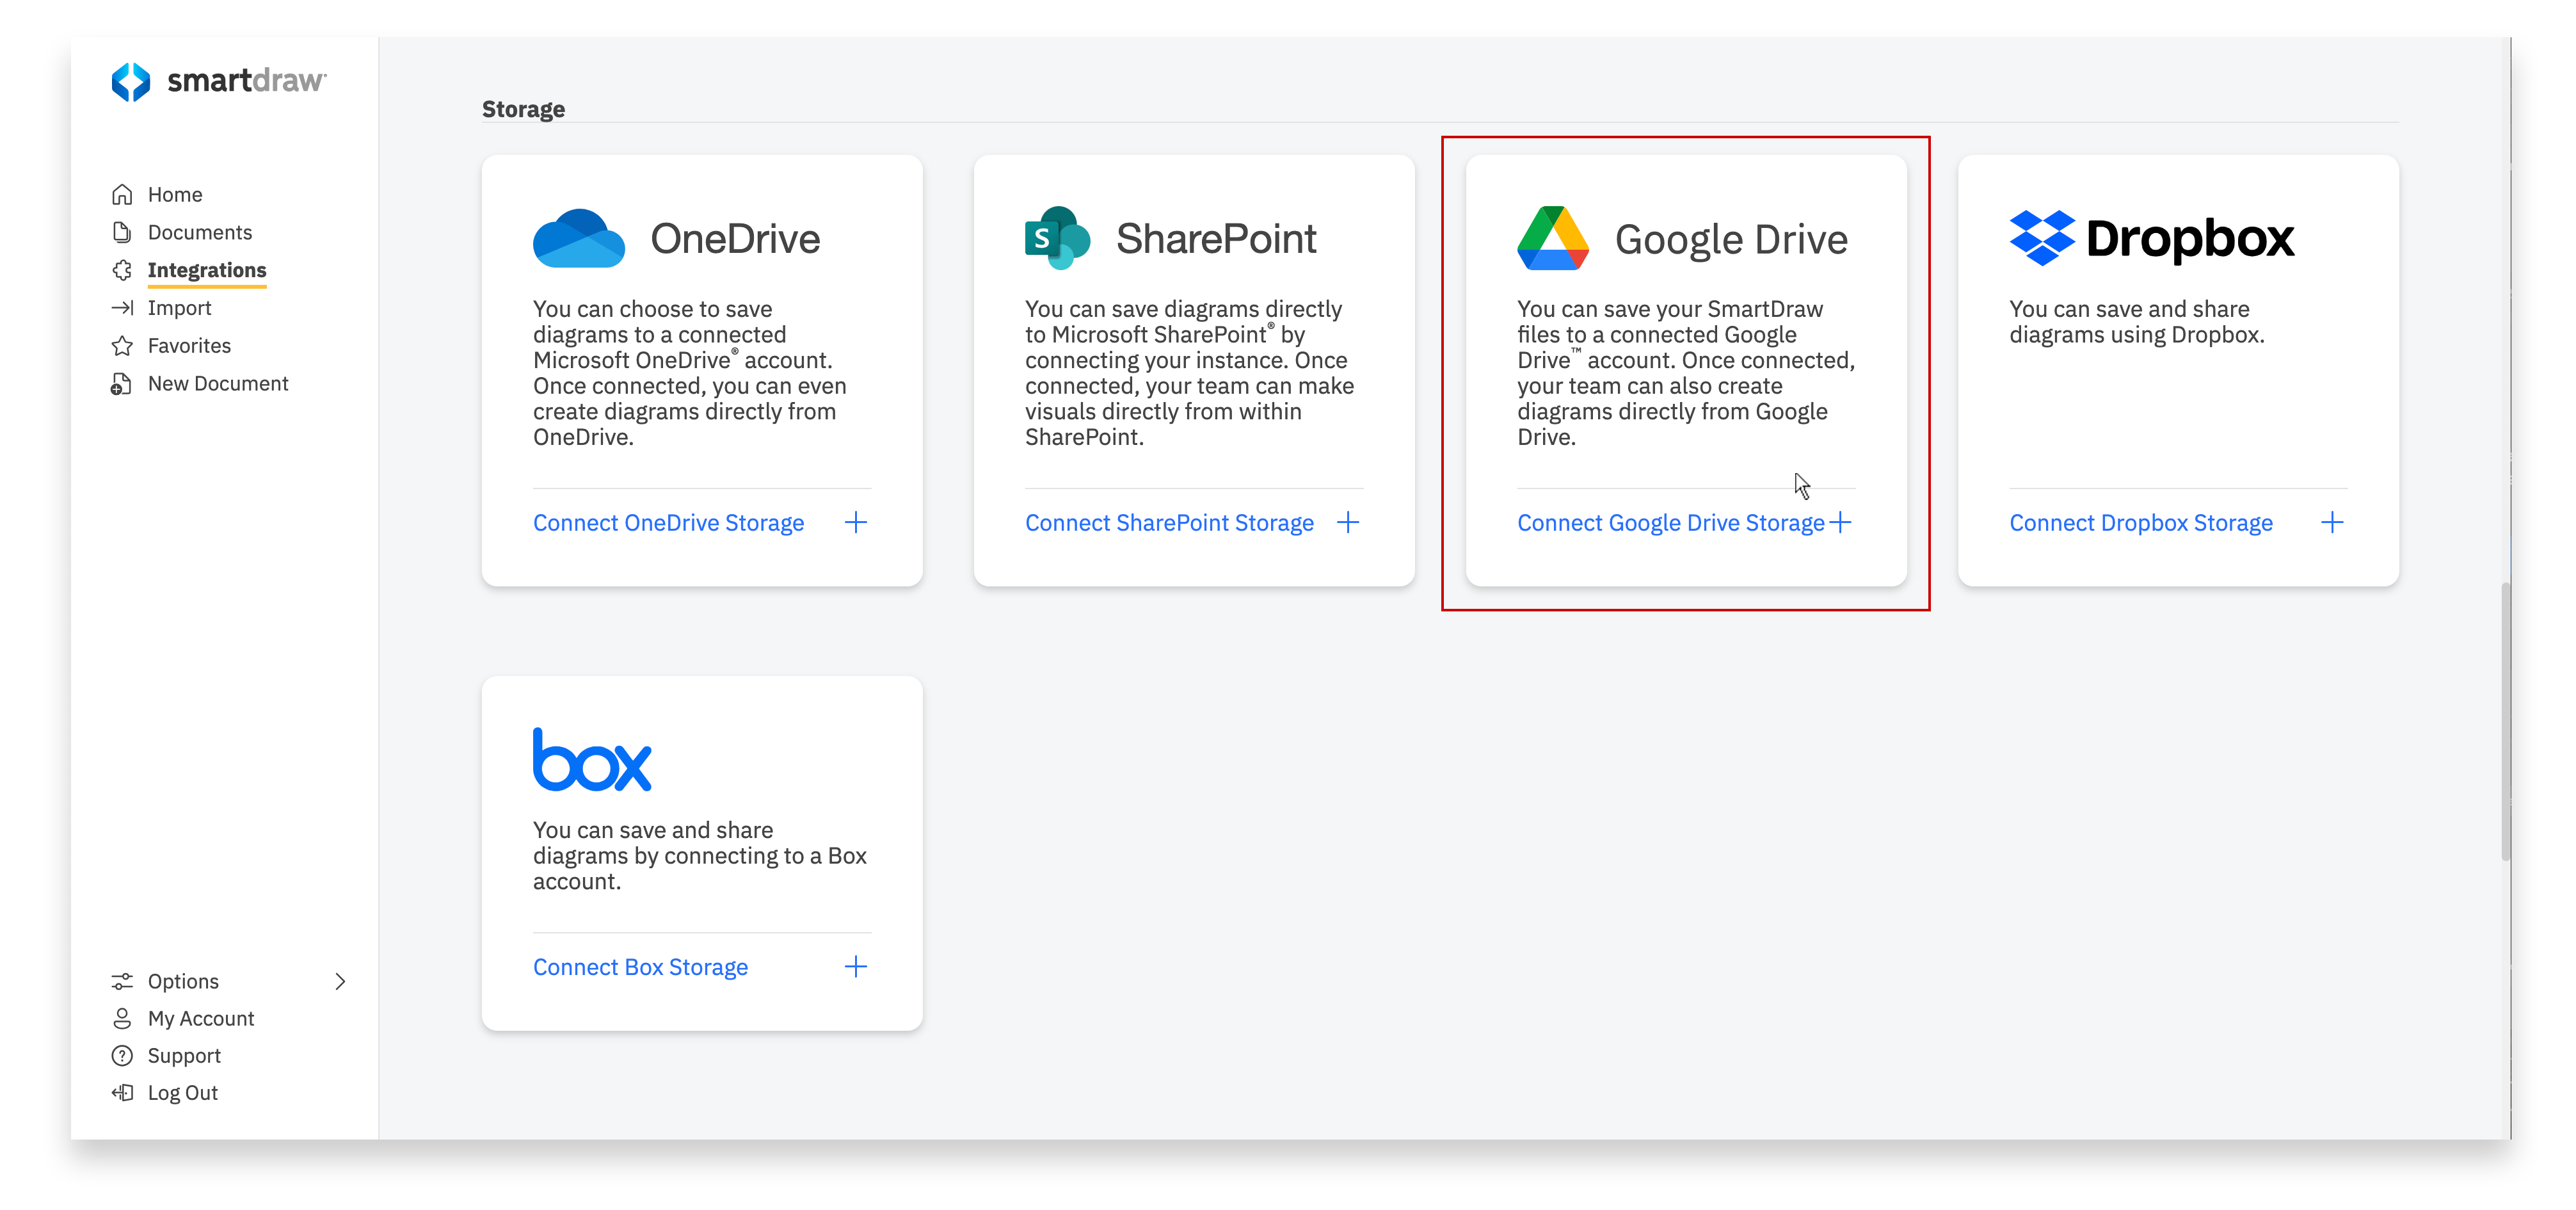The image size is (2576, 1210).
Task: Click the Box logo
Action: [592, 758]
